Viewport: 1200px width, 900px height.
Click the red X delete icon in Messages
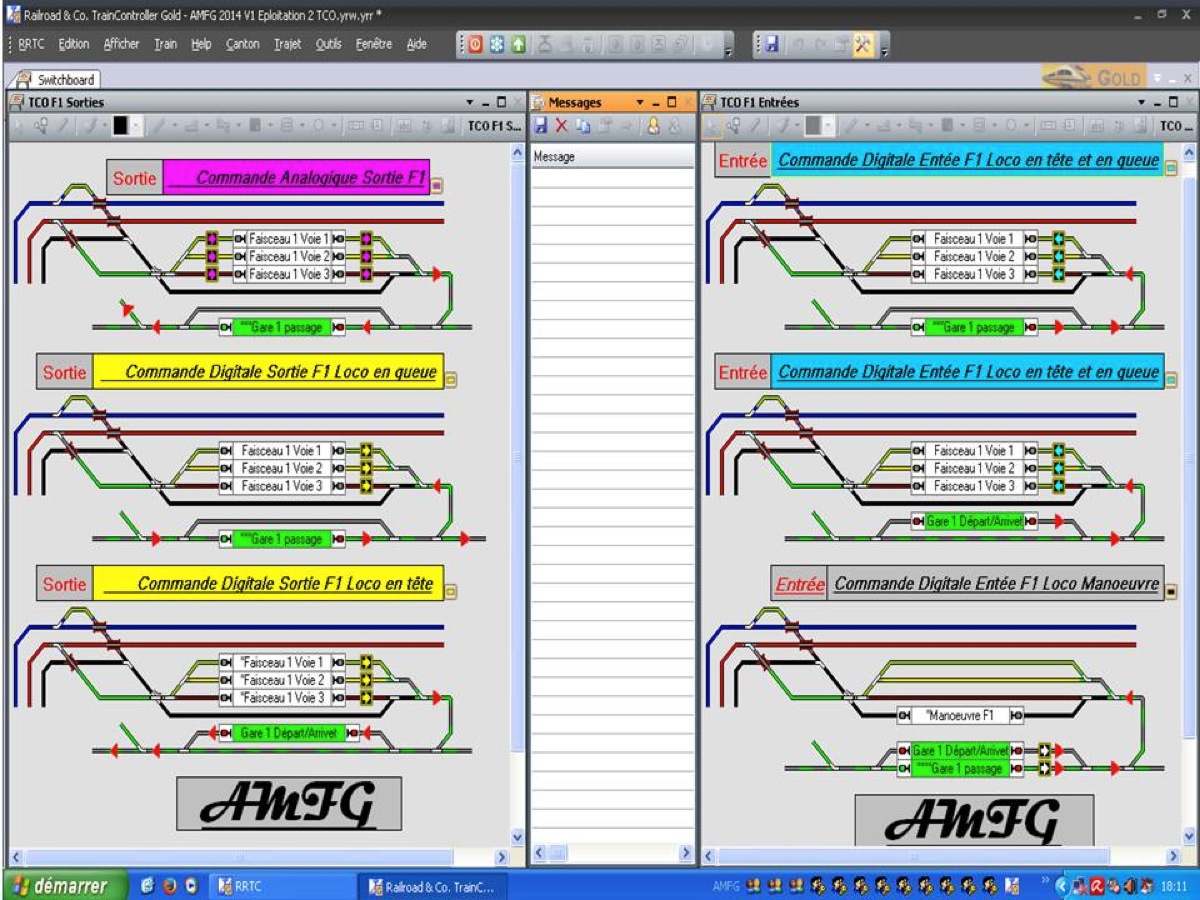coord(561,125)
